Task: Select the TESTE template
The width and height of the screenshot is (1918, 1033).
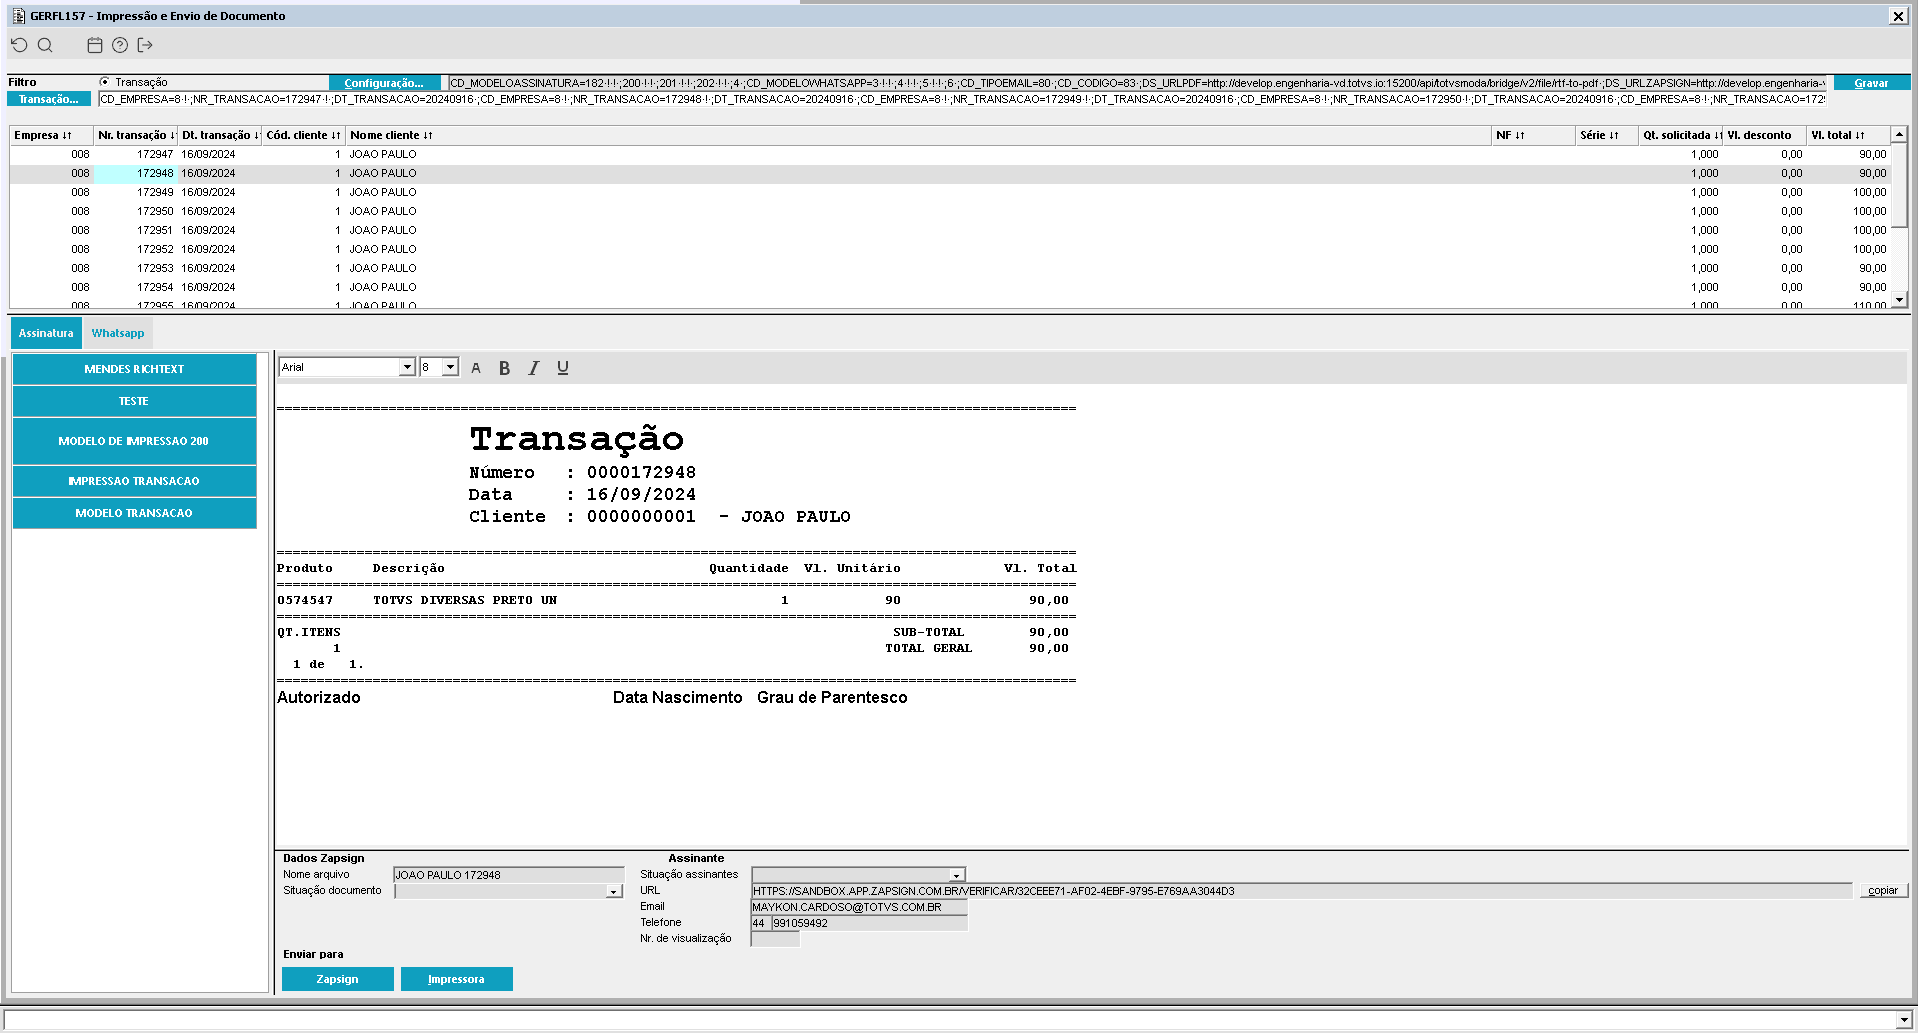Action: point(134,401)
